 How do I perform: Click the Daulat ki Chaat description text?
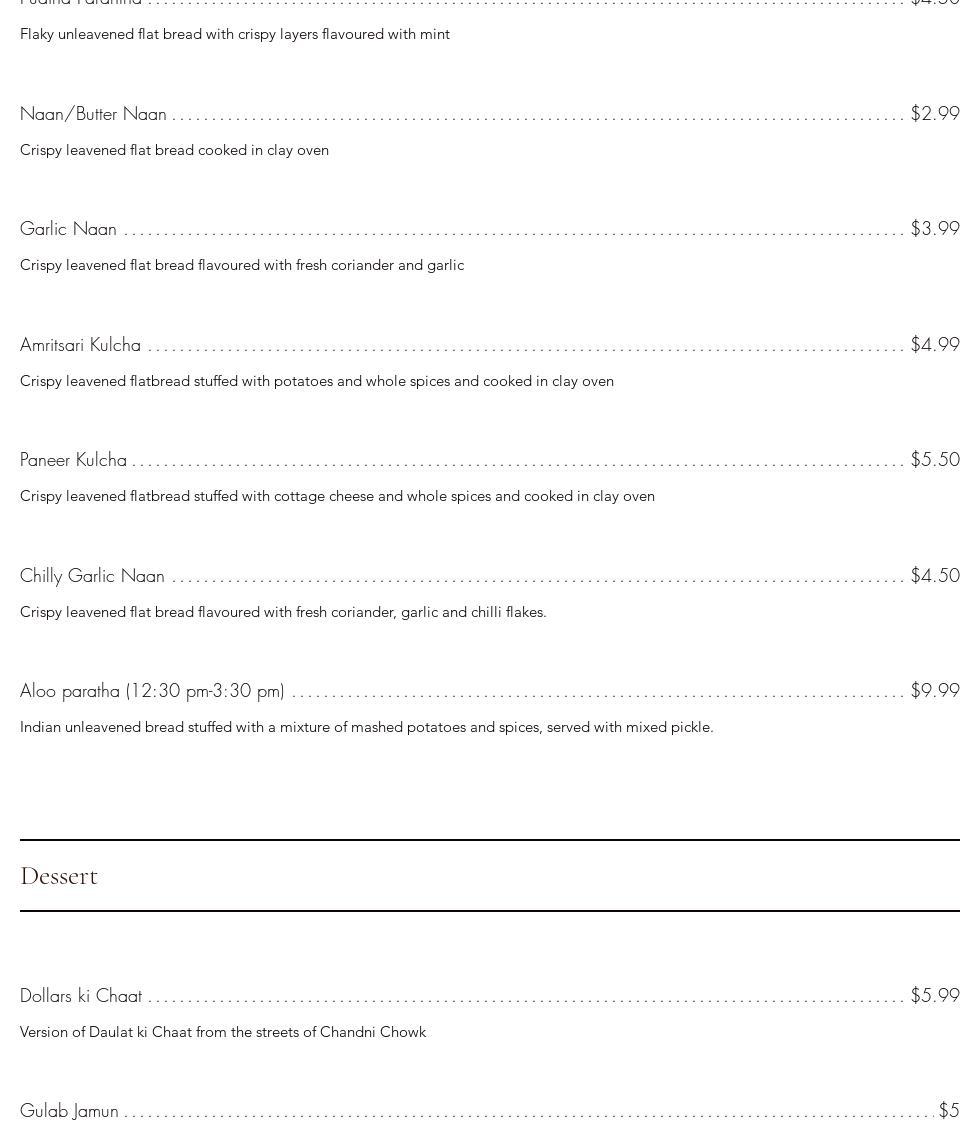tap(223, 1032)
